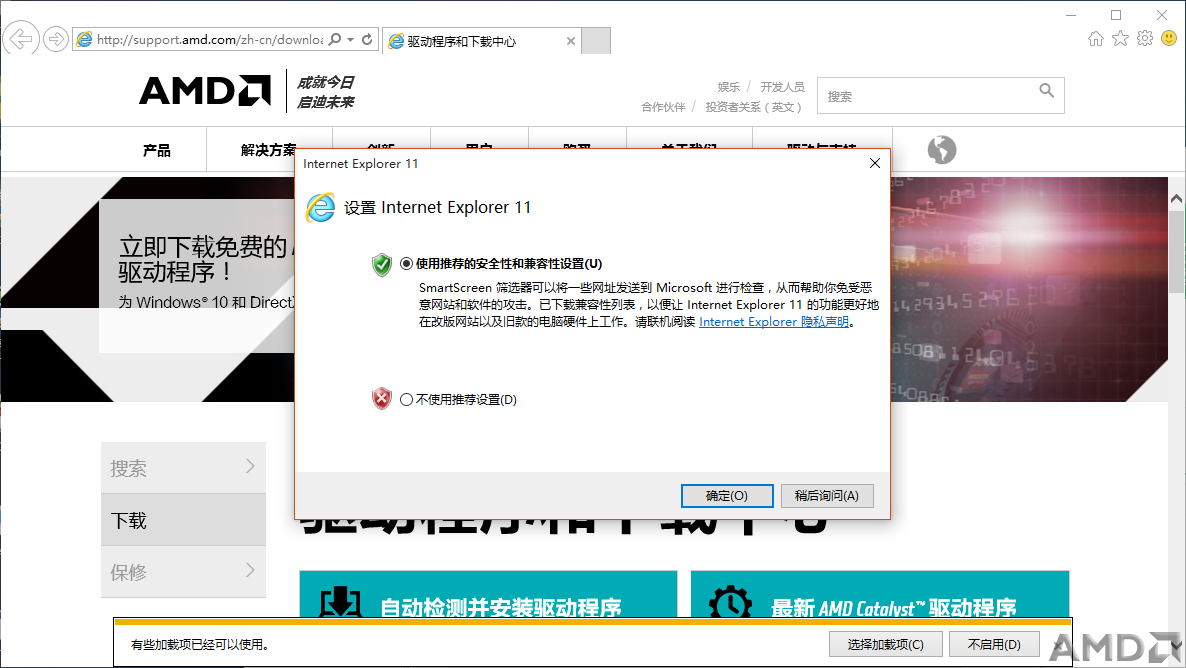
Task: Open the 合作伙伴 link
Action: pyautogui.click(x=663, y=107)
